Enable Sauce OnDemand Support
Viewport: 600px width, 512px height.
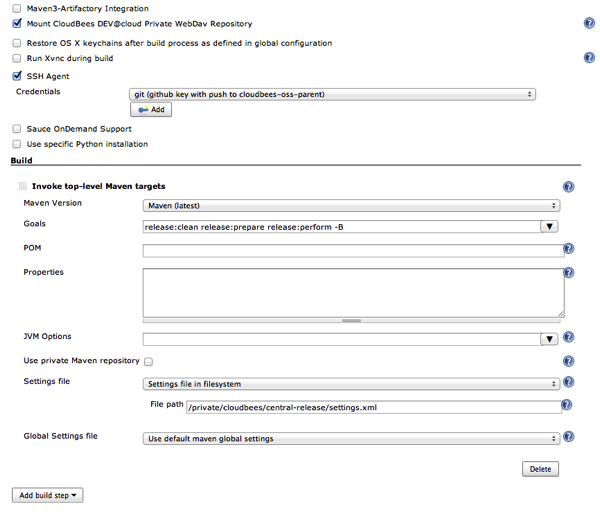(16, 129)
